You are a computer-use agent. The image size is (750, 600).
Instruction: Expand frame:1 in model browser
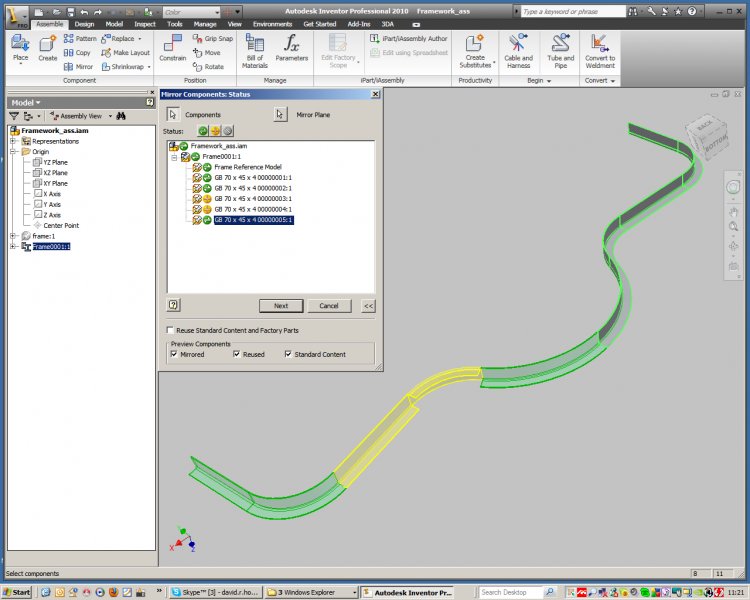[x=13, y=236]
